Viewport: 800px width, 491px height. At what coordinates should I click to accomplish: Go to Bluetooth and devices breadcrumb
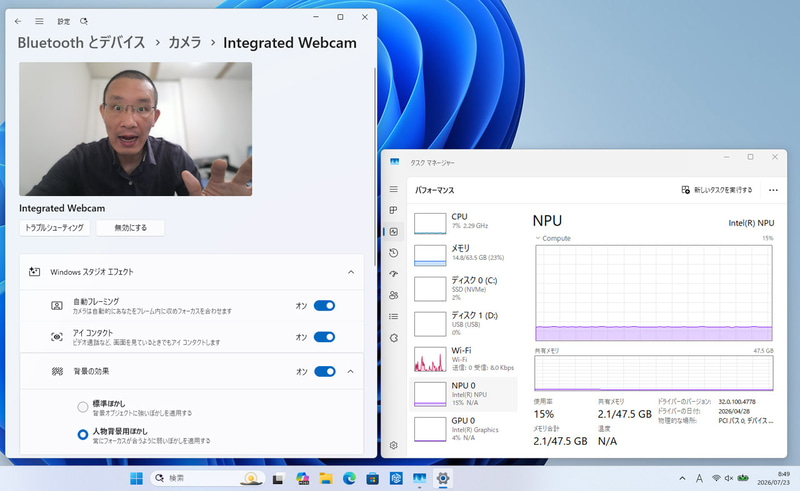tap(81, 42)
